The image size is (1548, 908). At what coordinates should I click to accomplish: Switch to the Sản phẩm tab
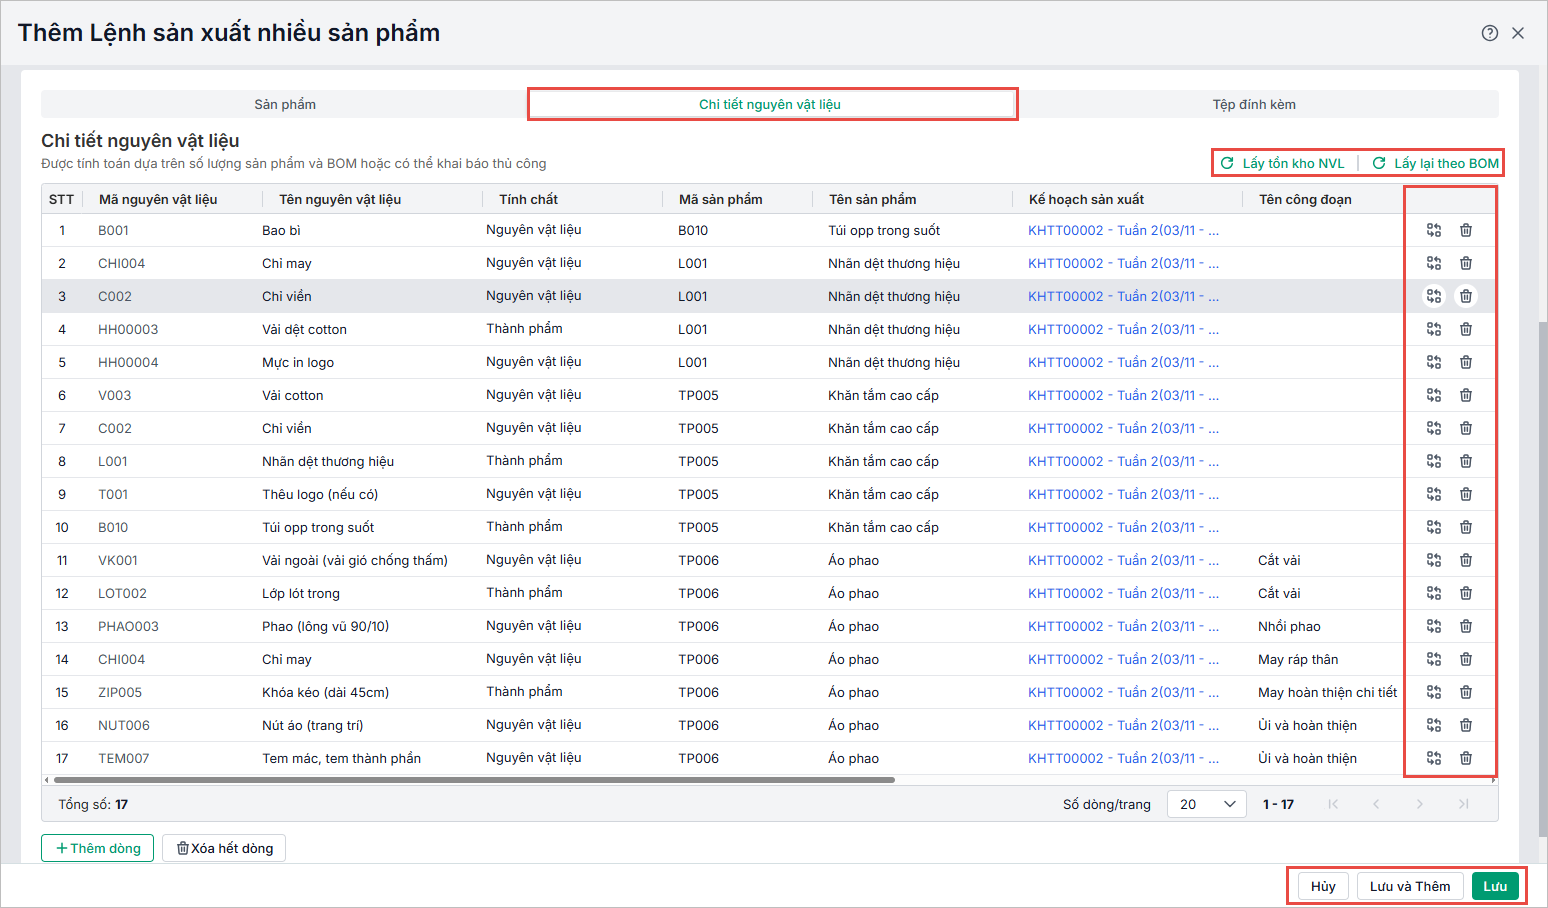click(285, 104)
